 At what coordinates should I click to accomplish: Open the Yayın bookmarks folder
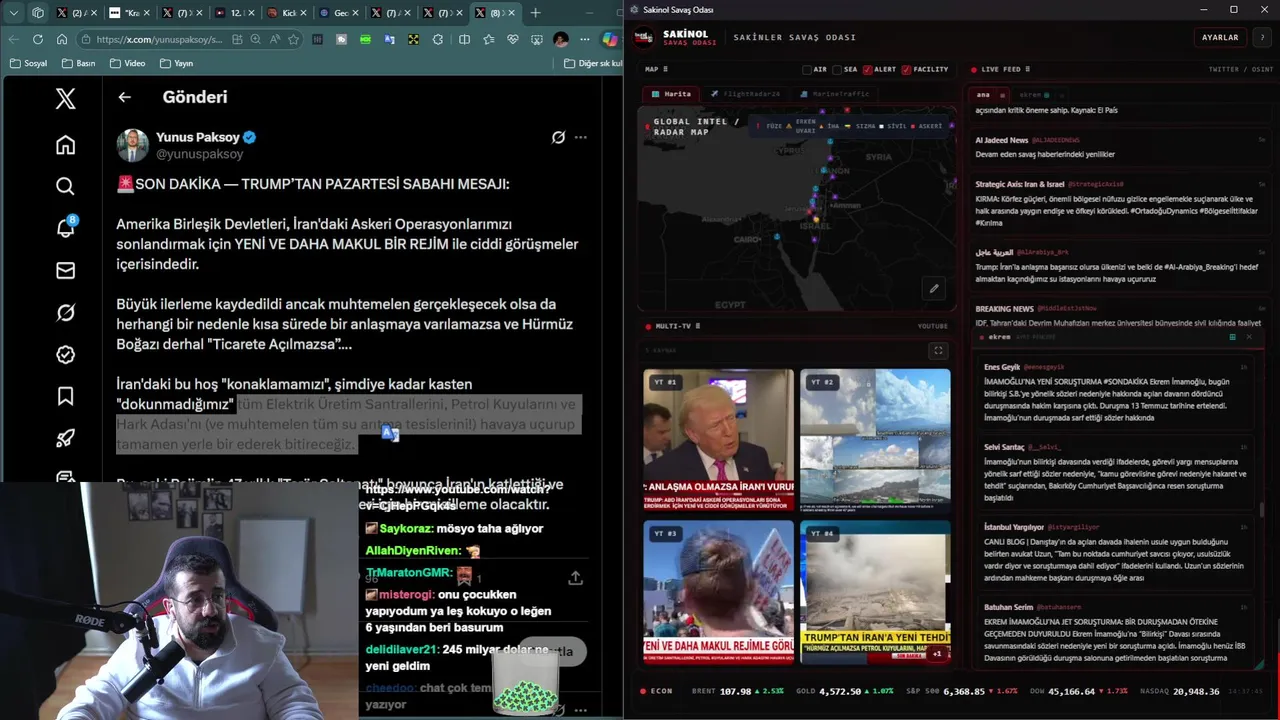click(176, 63)
